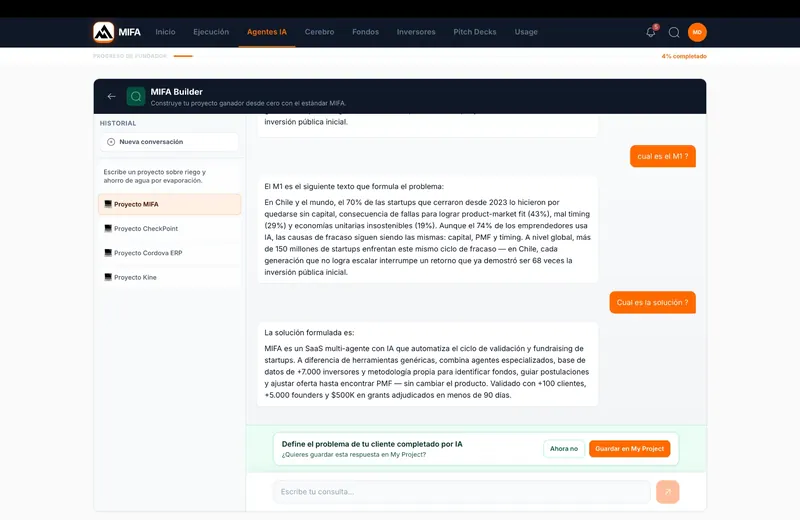Click the 'cual es el M1 ?' message bubble
The width and height of the screenshot is (800, 520).
[x=663, y=156]
